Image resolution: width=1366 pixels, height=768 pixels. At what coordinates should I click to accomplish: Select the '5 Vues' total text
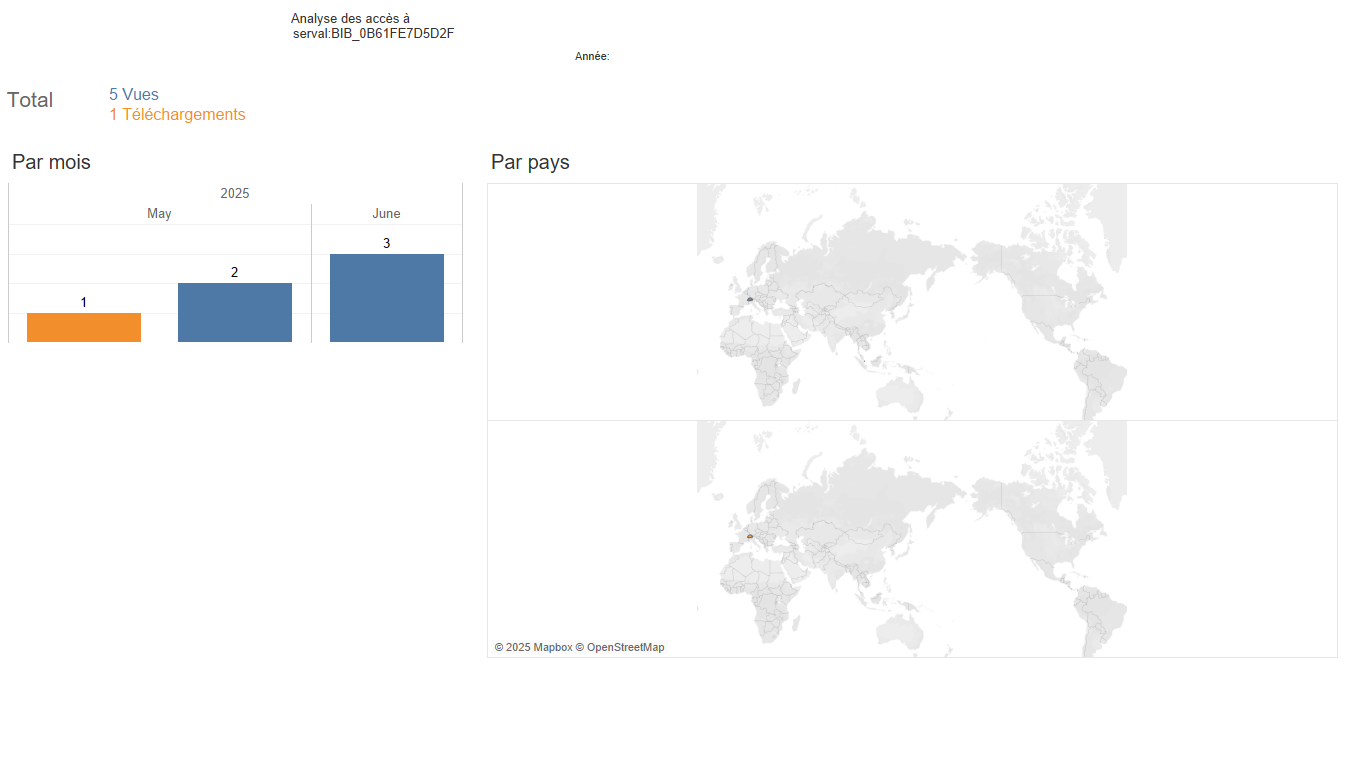(x=134, y=95)
